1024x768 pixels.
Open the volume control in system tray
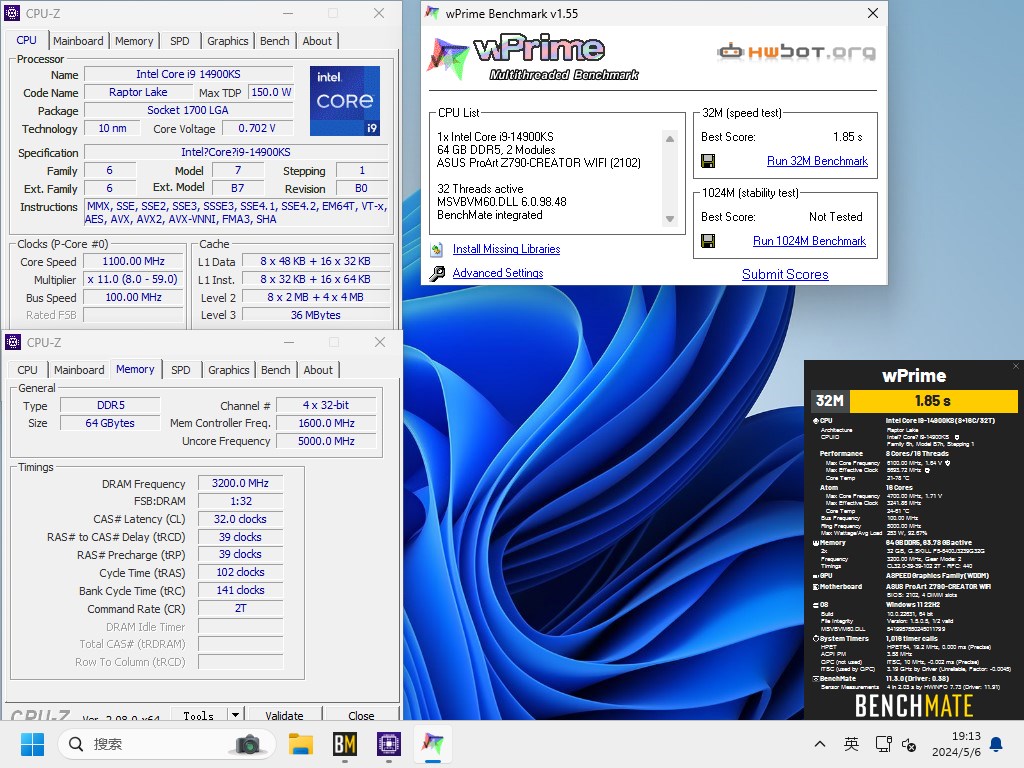tap(909, 744)
